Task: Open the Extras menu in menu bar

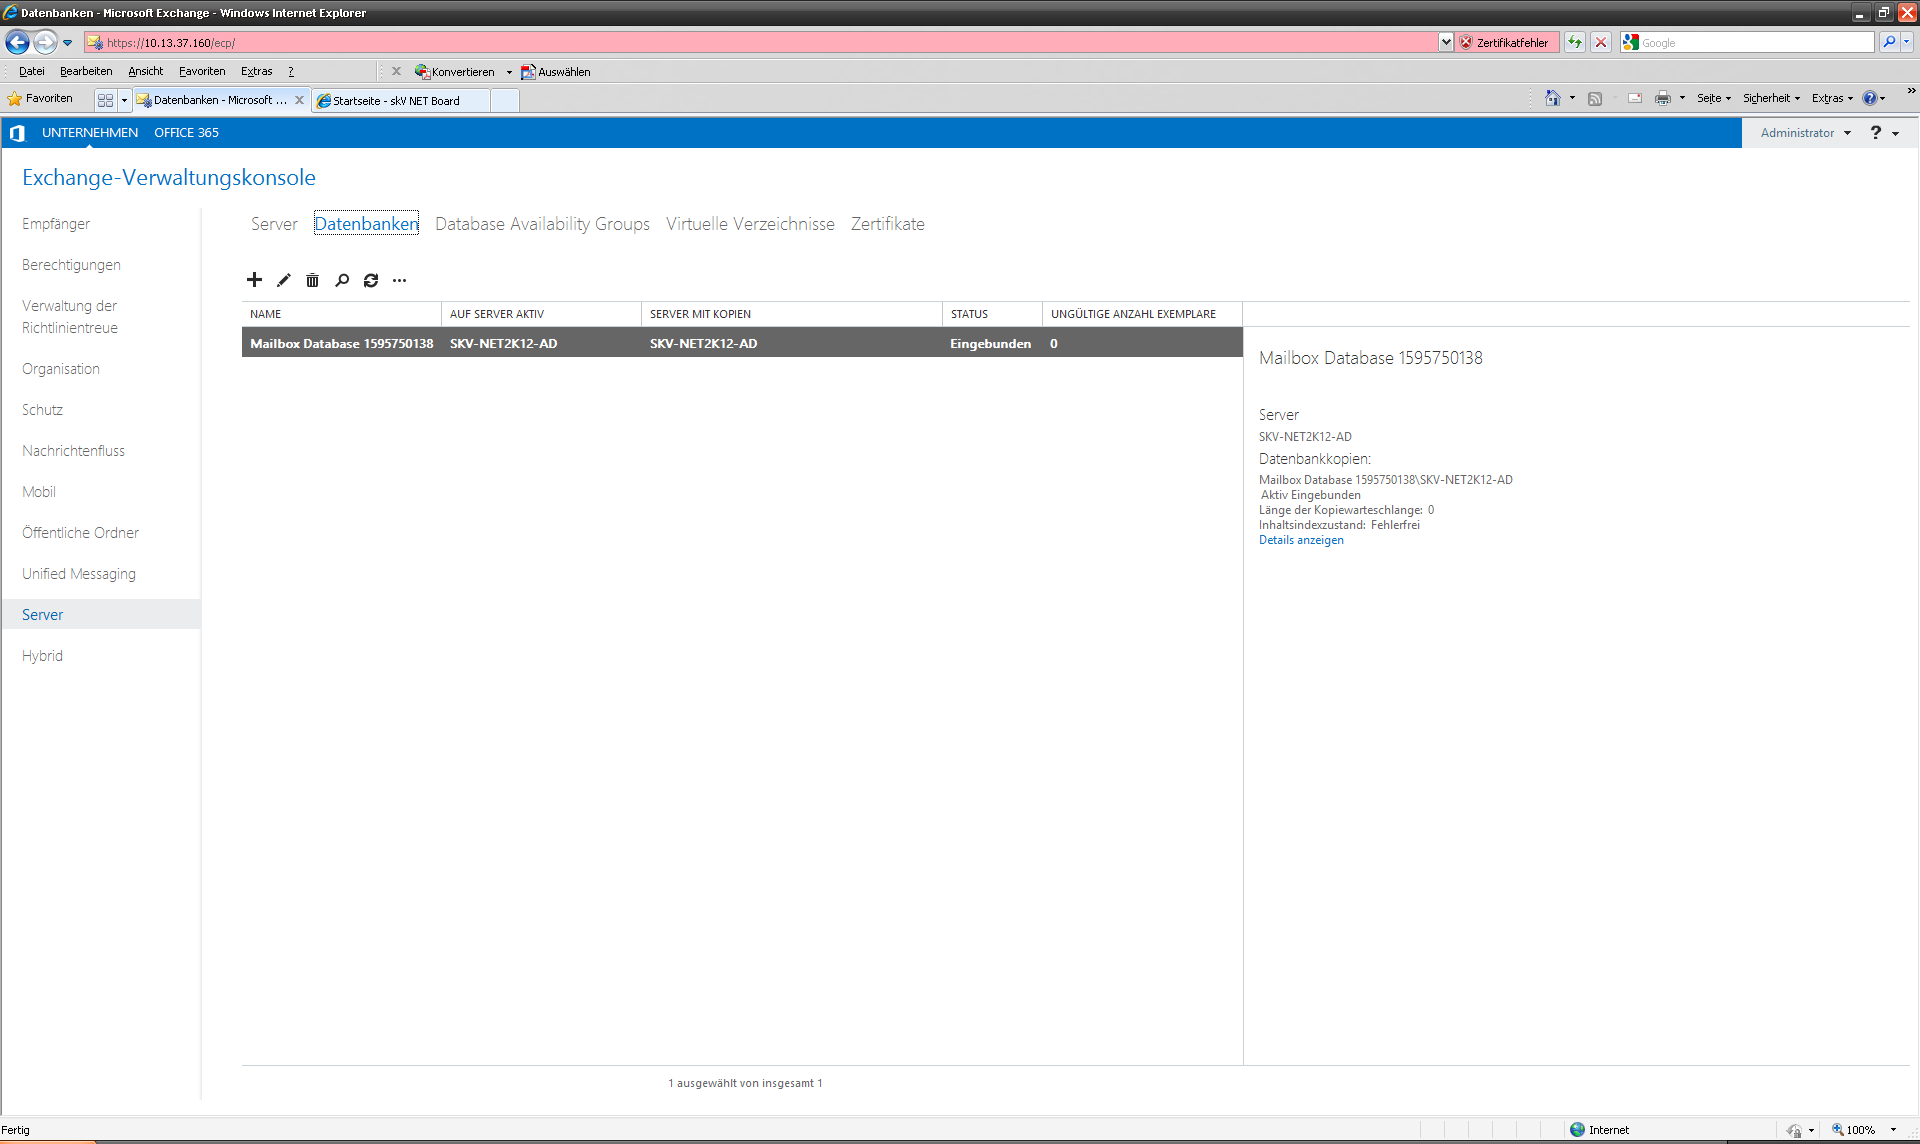Action: (x=256, y=71)
